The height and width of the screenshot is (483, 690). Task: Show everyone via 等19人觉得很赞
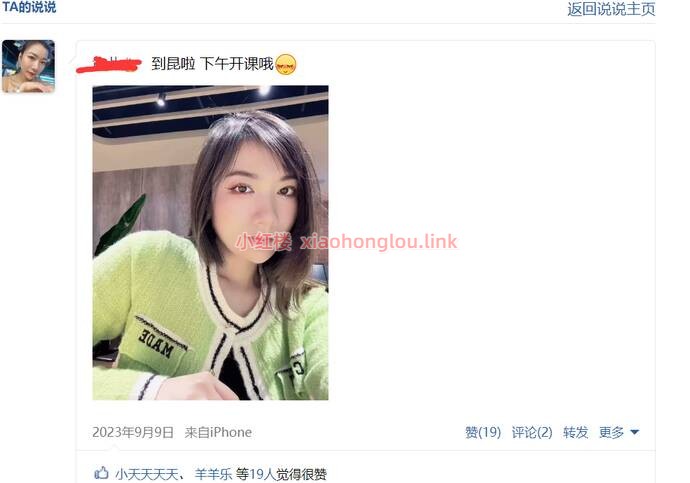[281, 474]
